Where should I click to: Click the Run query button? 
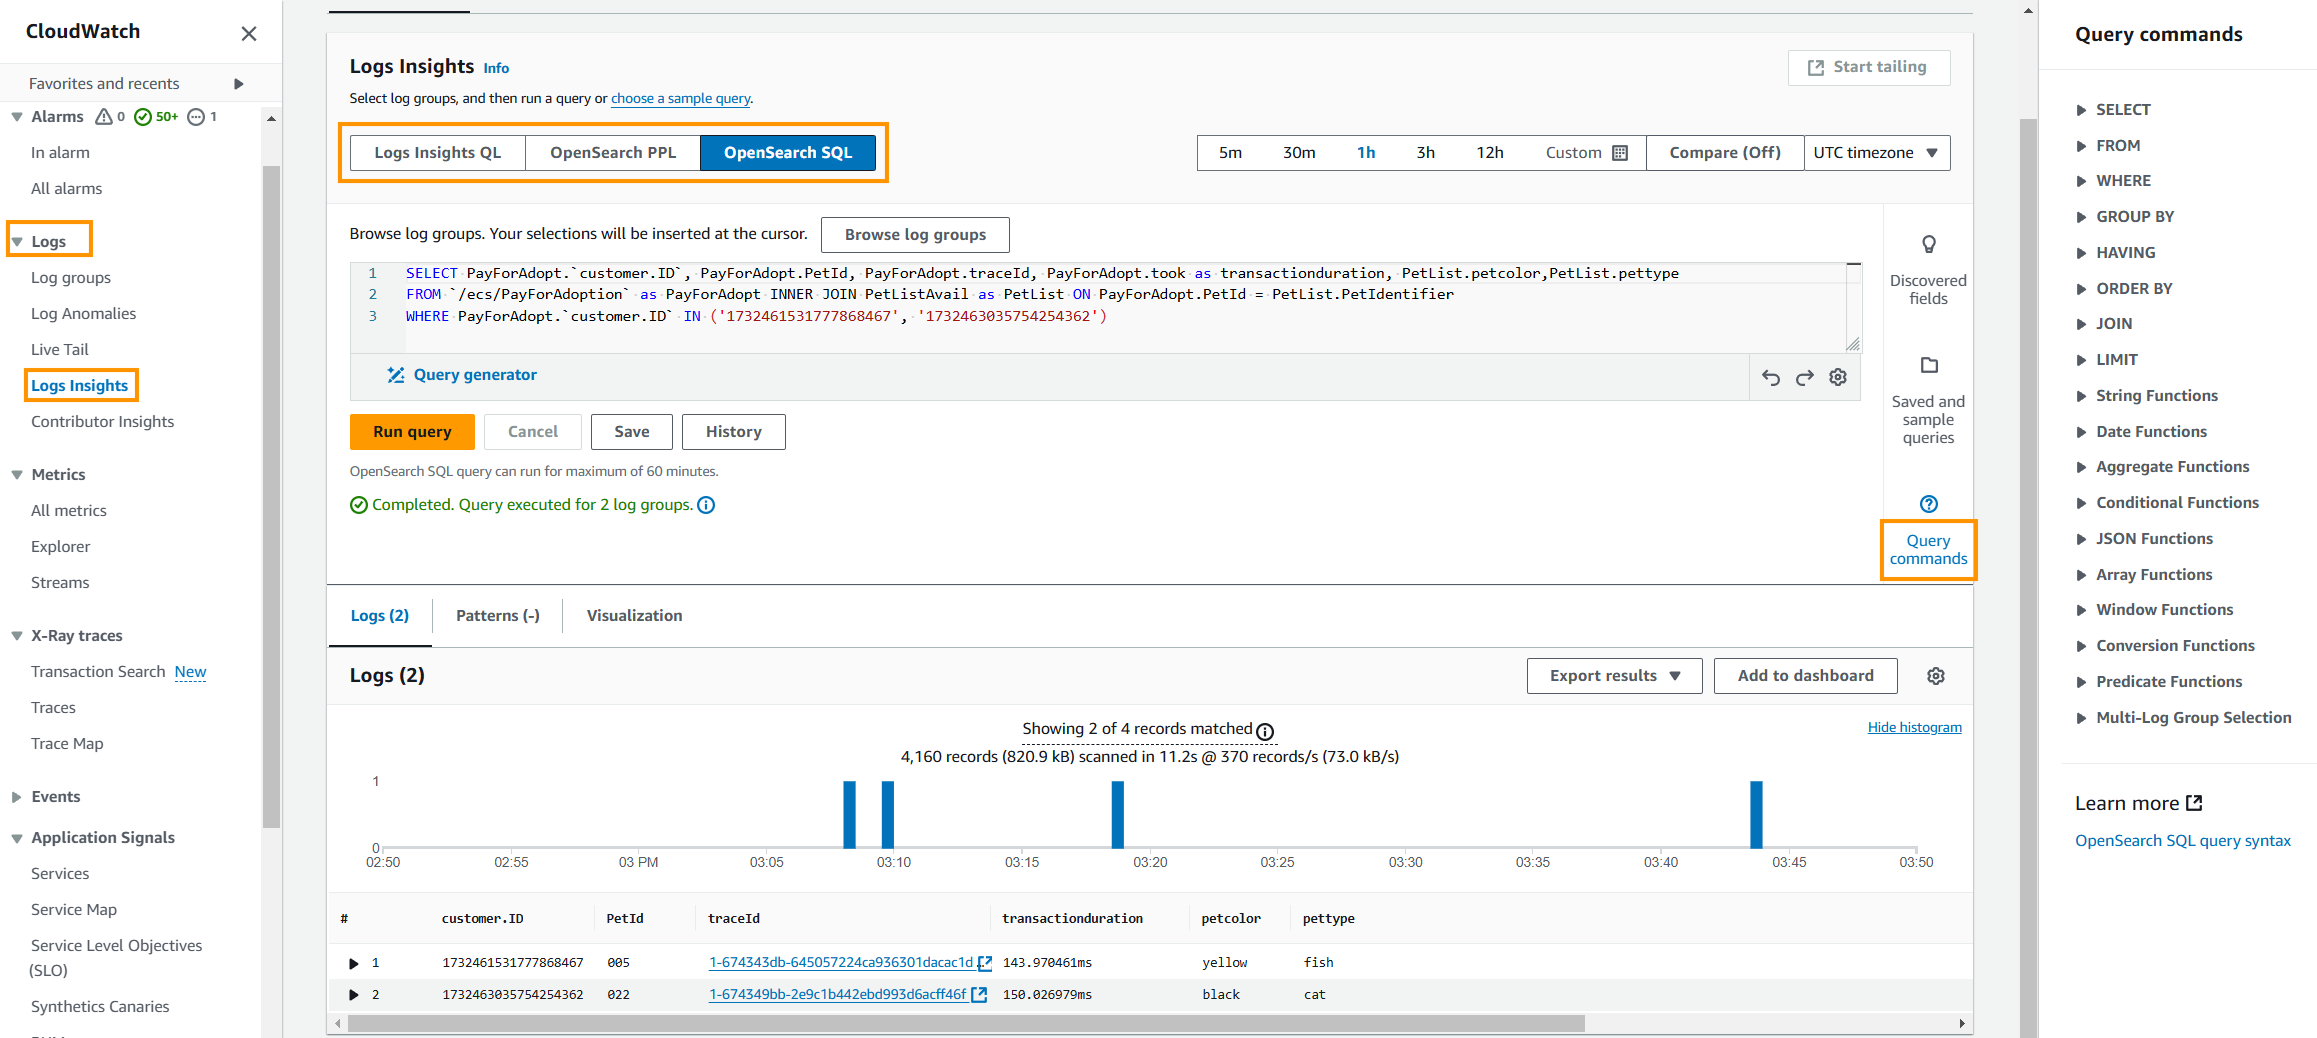(412, 432)
